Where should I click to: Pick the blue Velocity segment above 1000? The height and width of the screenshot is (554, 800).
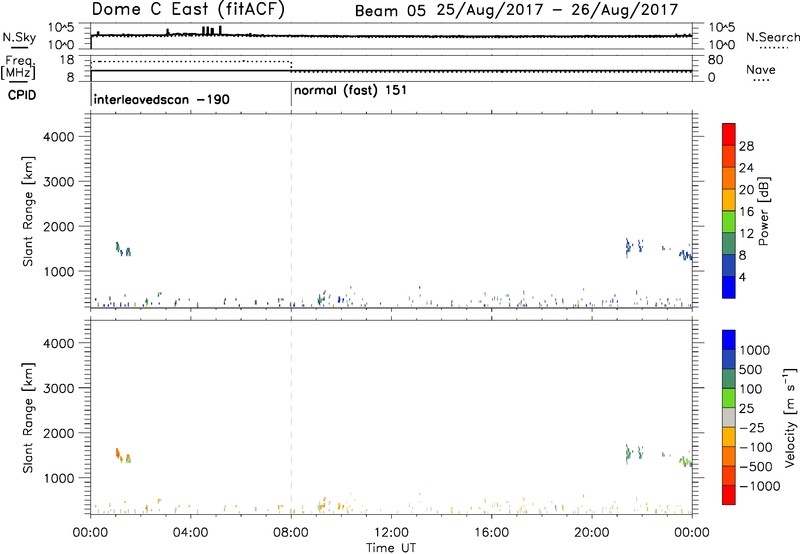729,340
